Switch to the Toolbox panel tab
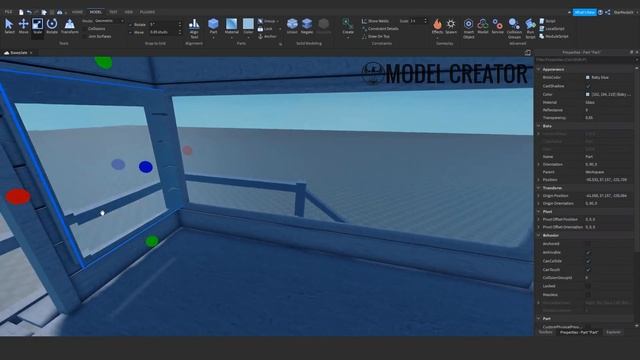This screenshot has width=640, height=360. point(546,332)
